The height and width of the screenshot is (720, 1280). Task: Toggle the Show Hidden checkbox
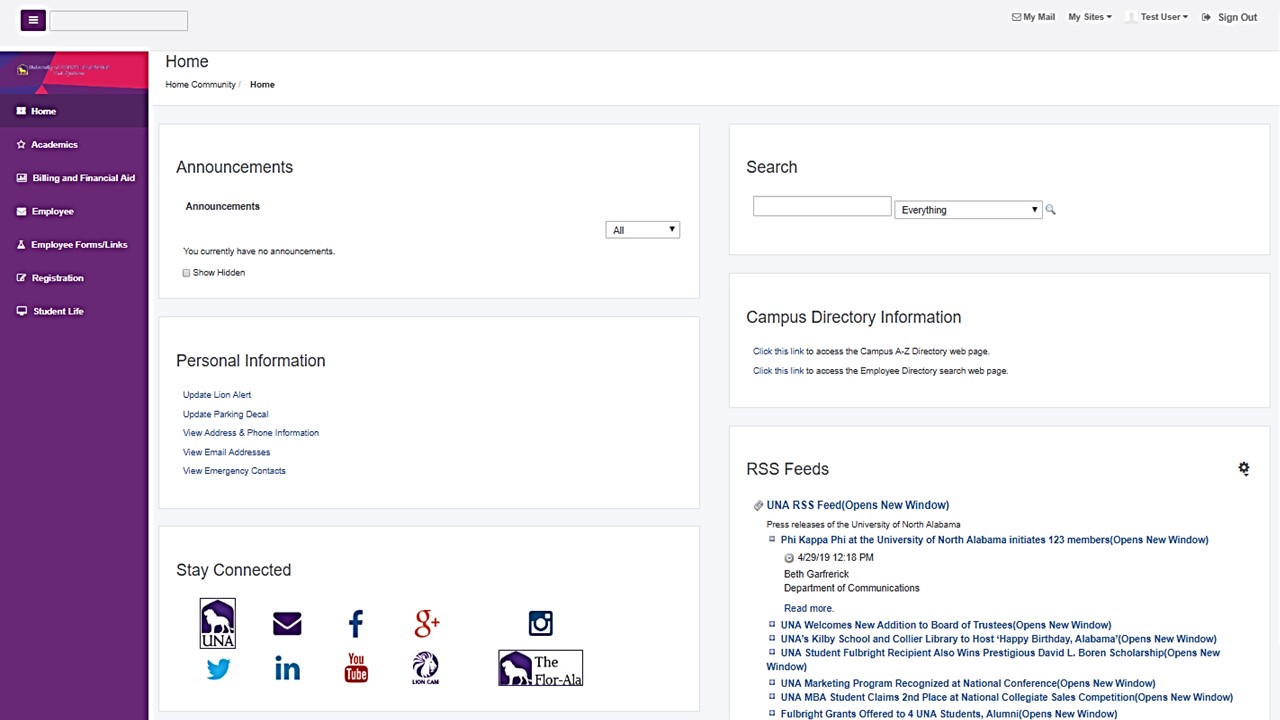(x=186, y=273)
